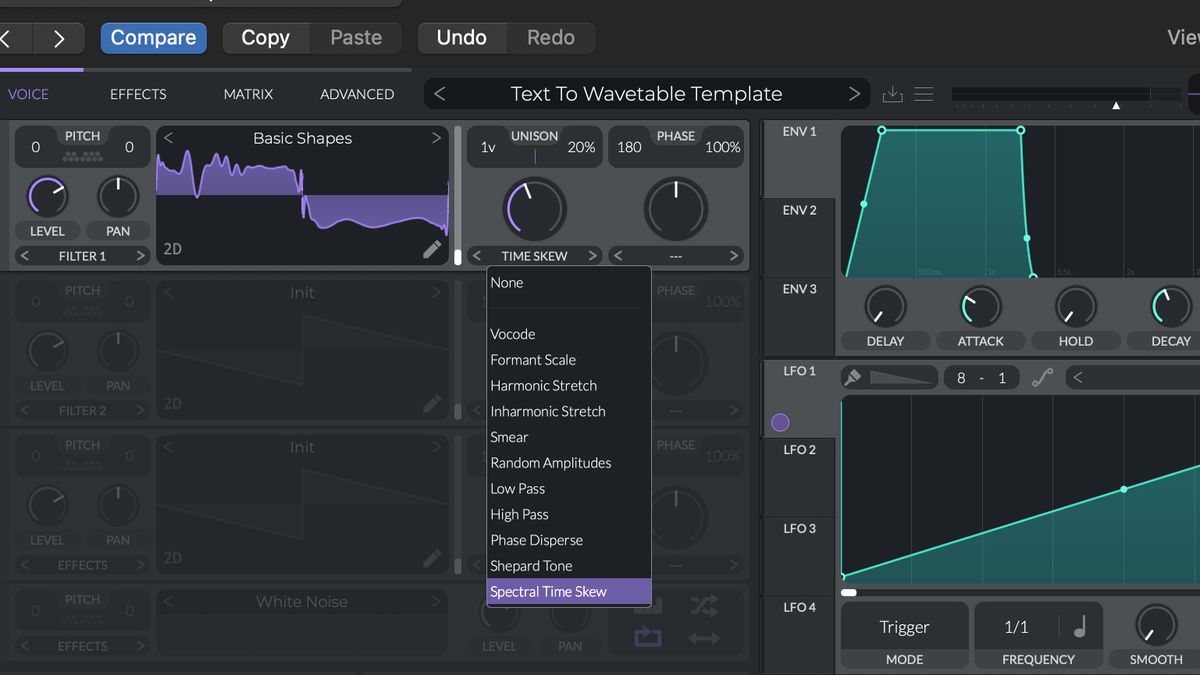This screenshot has height=675, width=1200.
Task: Open the Text To Wavetable Template preset browser
Action: coord(646,94)
